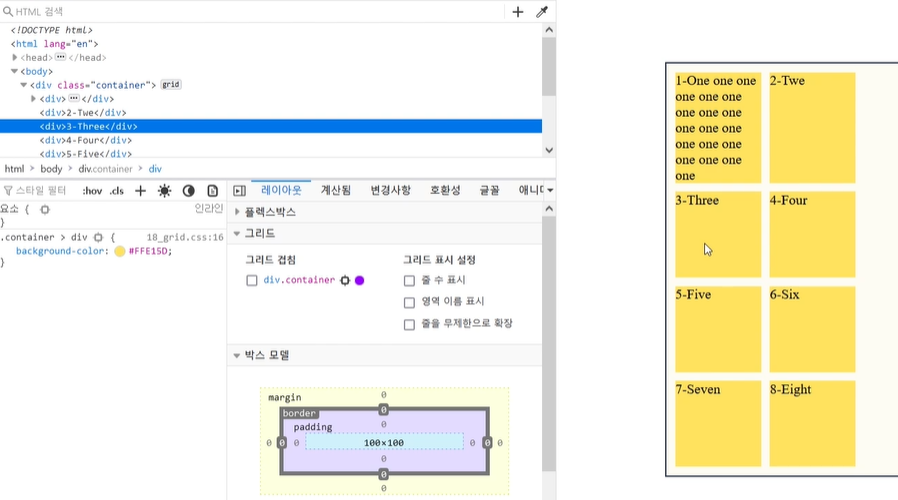Check the 줄 수 표시 option
This screenshot has width=898, height=500.
coord(409,281)
